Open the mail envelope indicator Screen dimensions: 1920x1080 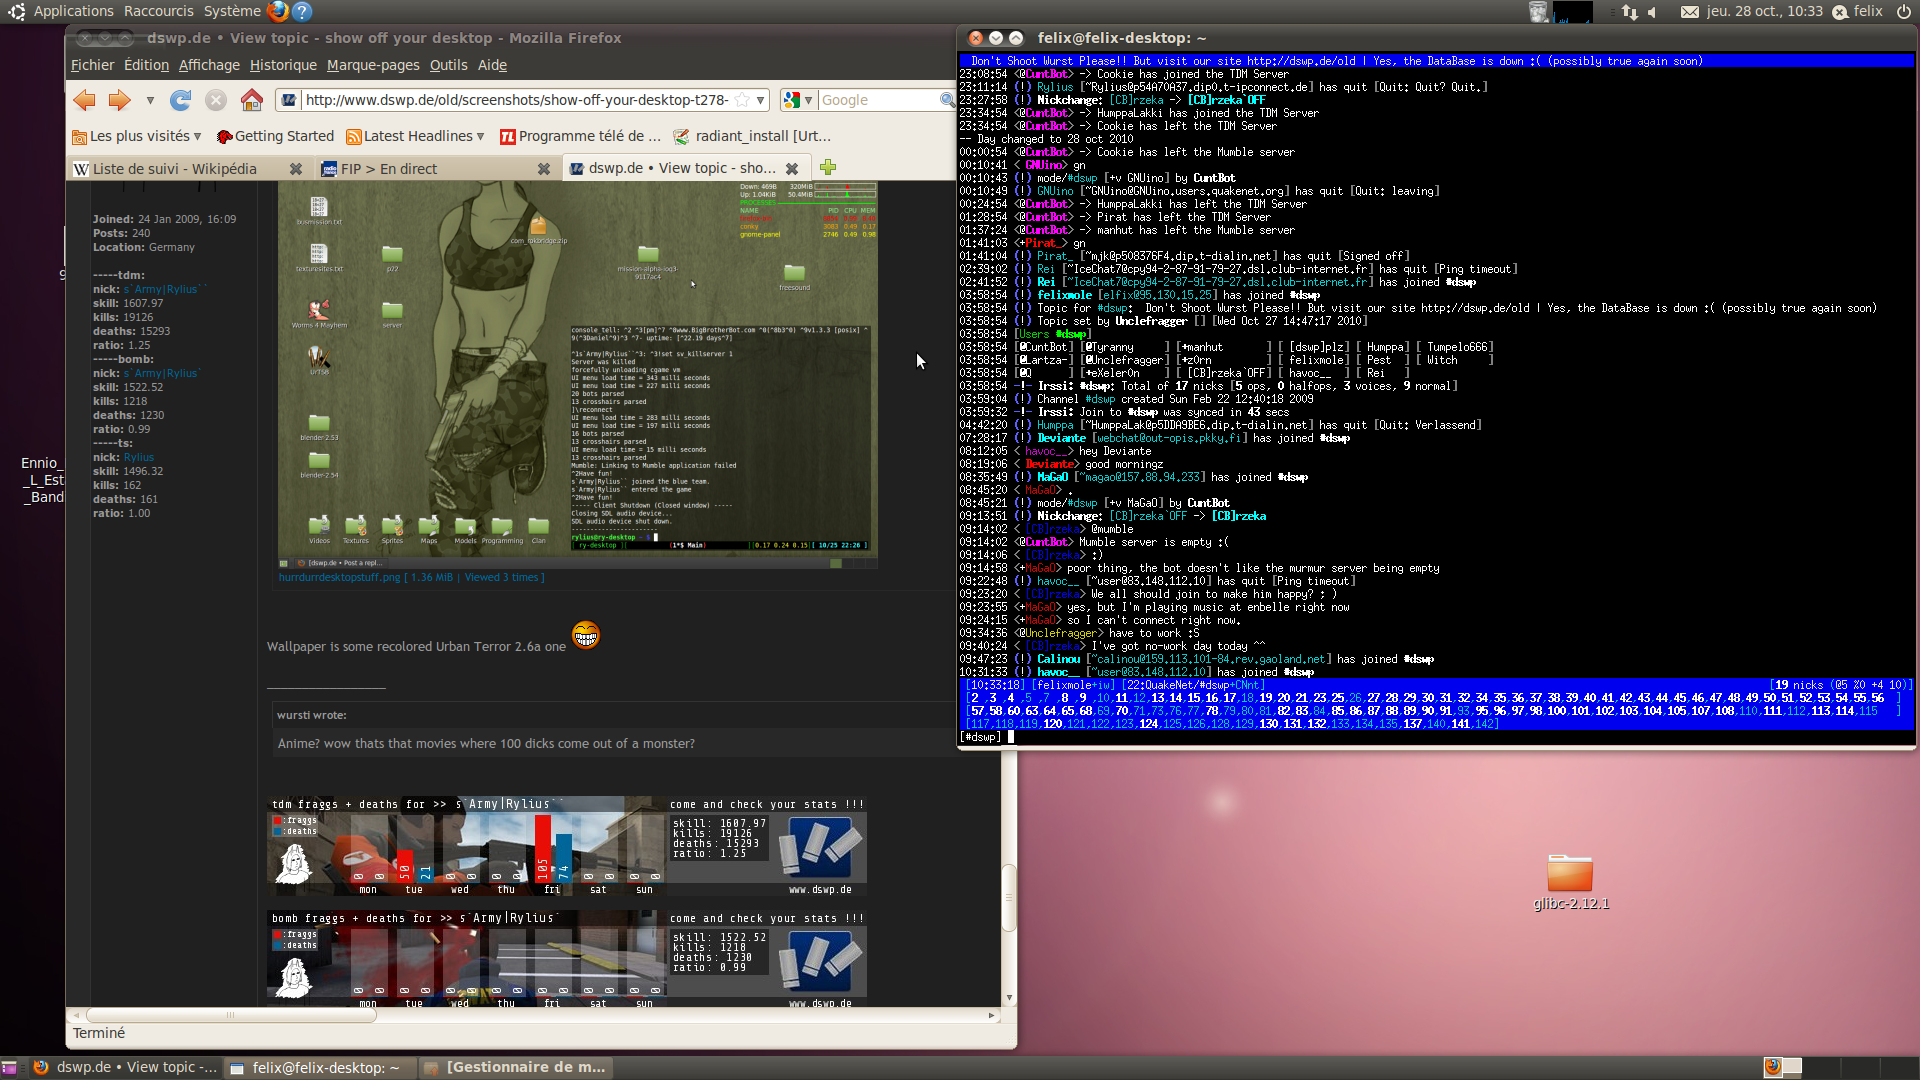[x=1689, y=12]
